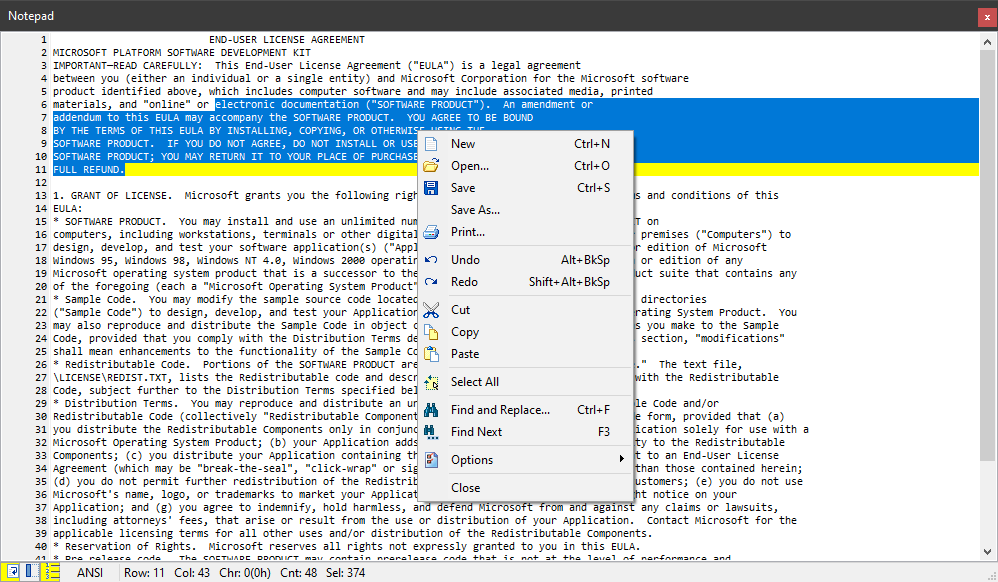This screenshot has width=998, height=582.
Task: Toggle column selection mode in status bar
Action: coord(31,572)
